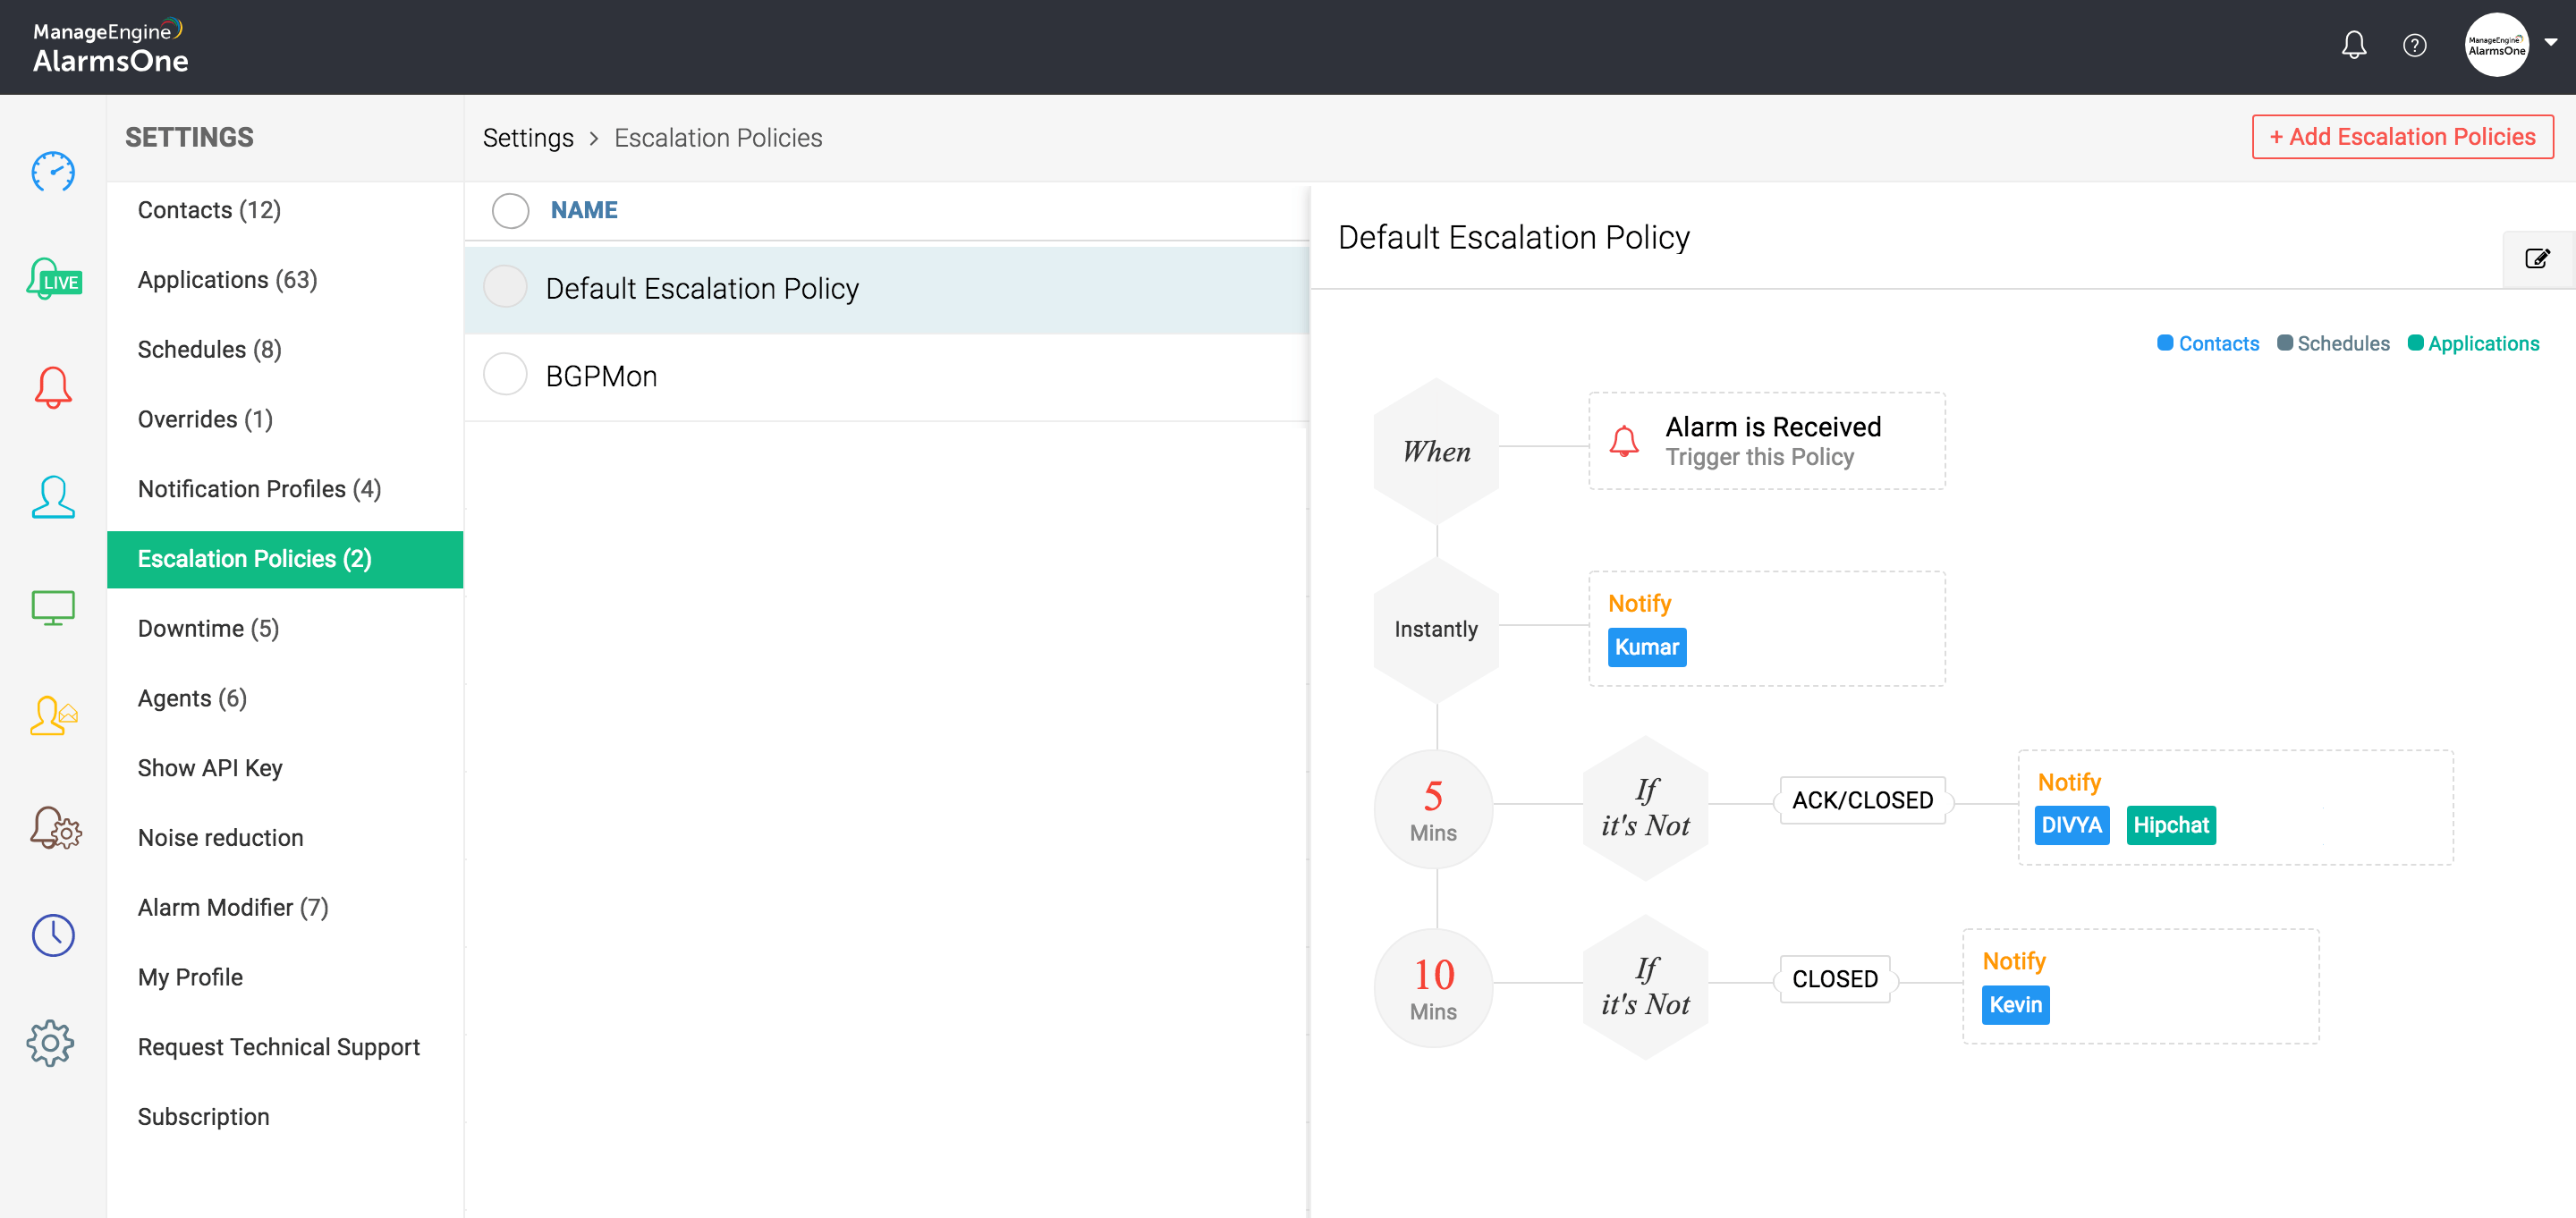Select the Default Escalation Policy radio circle

pos(506,286)
